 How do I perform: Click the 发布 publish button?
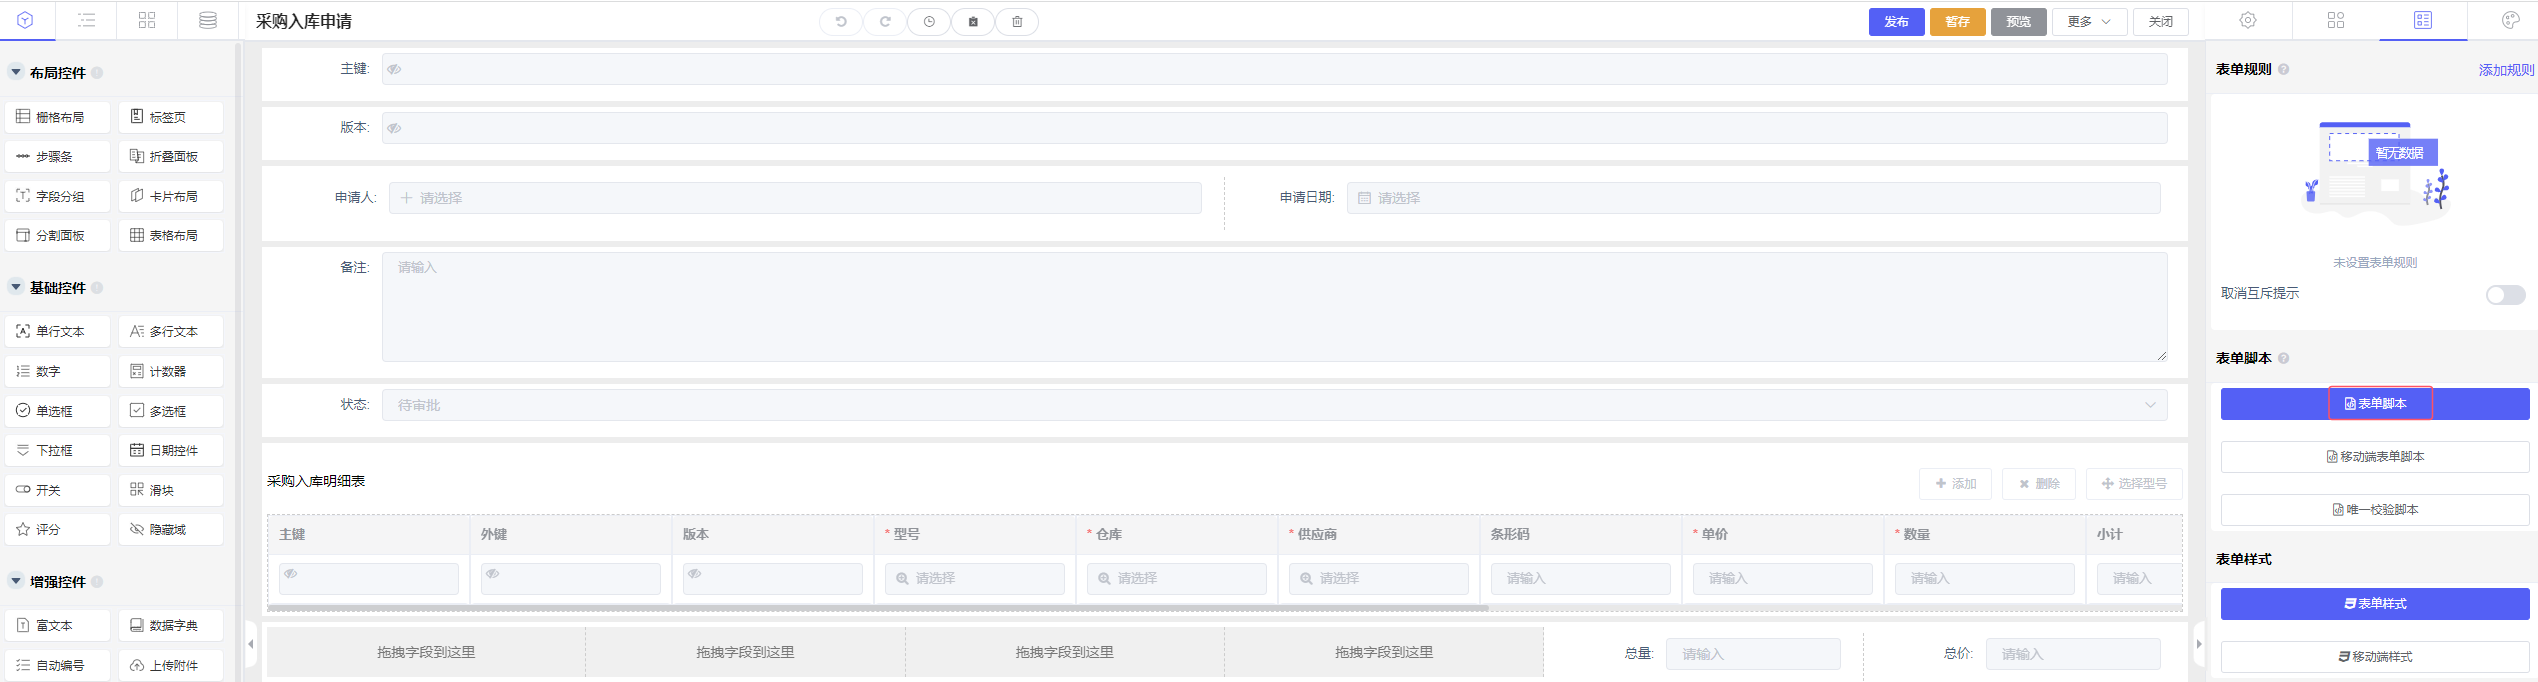(x=1896, y=21)
